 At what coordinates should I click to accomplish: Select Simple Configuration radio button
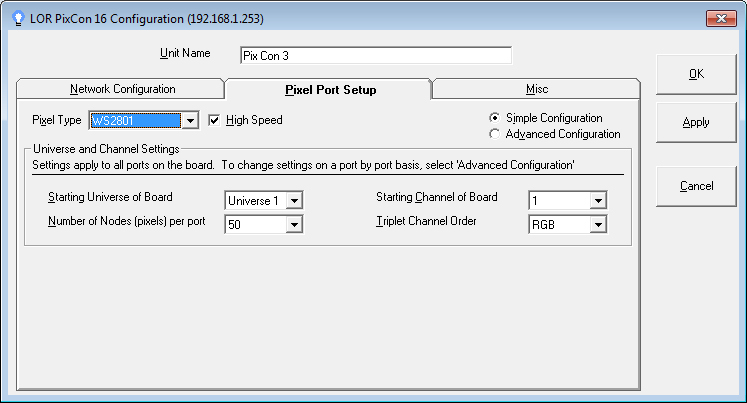coord(495,118)
